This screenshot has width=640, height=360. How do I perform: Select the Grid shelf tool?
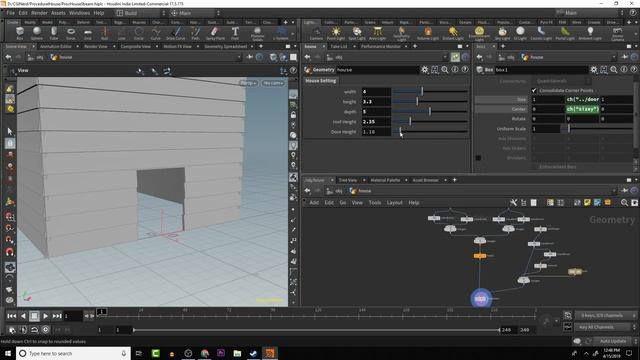[88, 33]
